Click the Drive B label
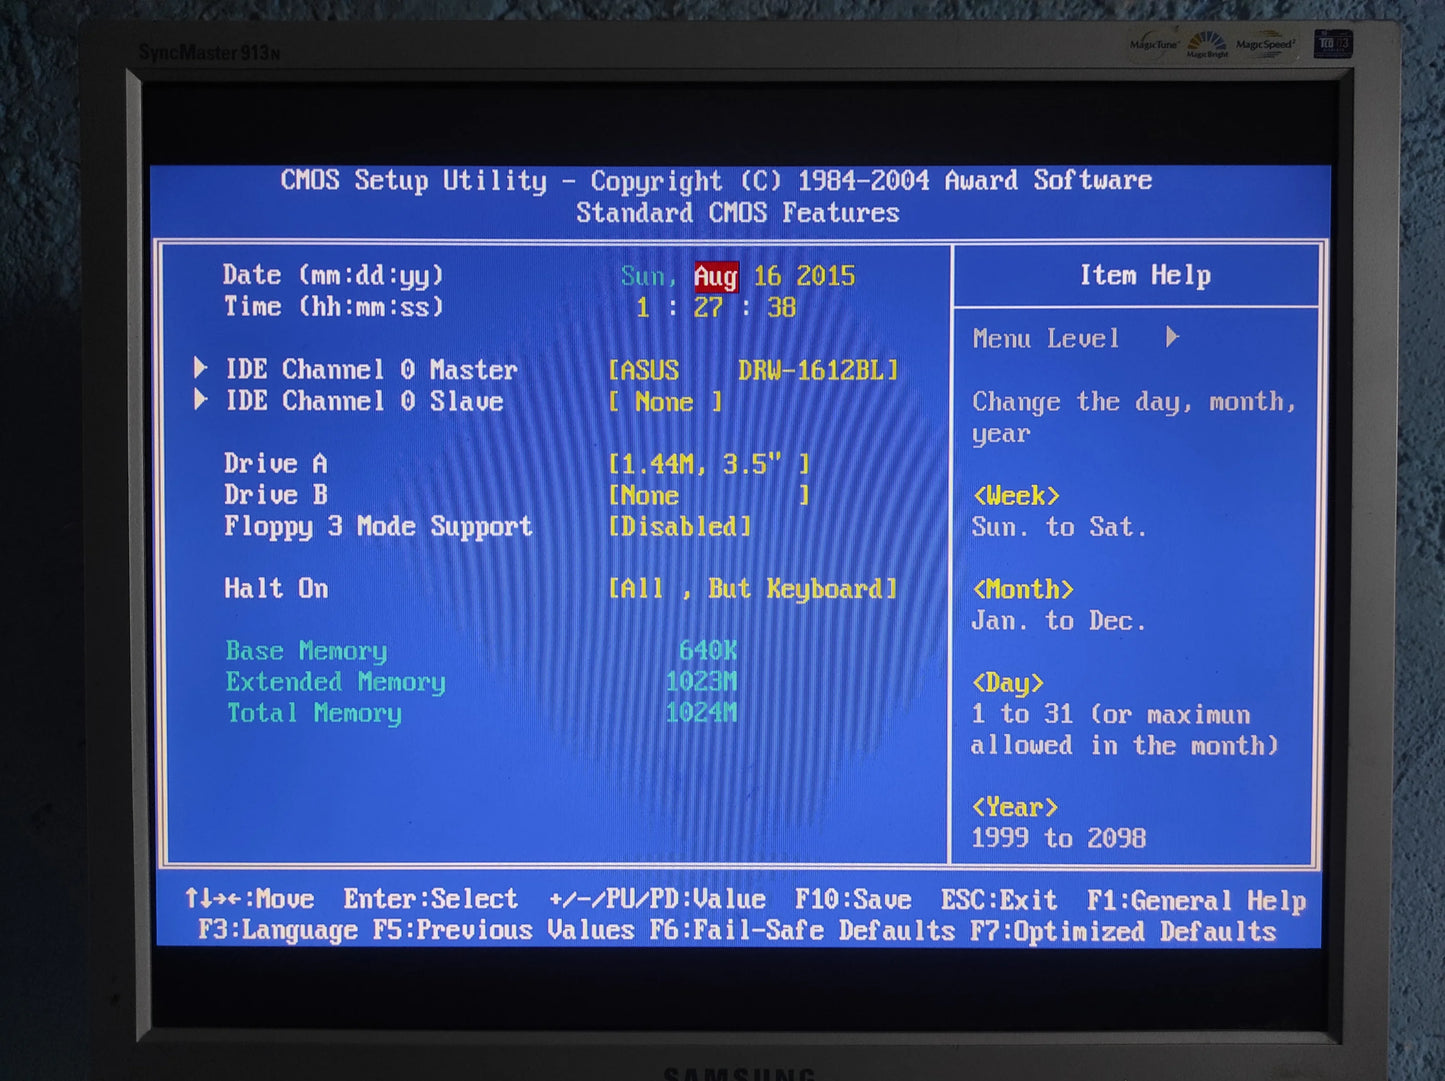This screenshot has width=1445, height=1081. coord(276,495)
